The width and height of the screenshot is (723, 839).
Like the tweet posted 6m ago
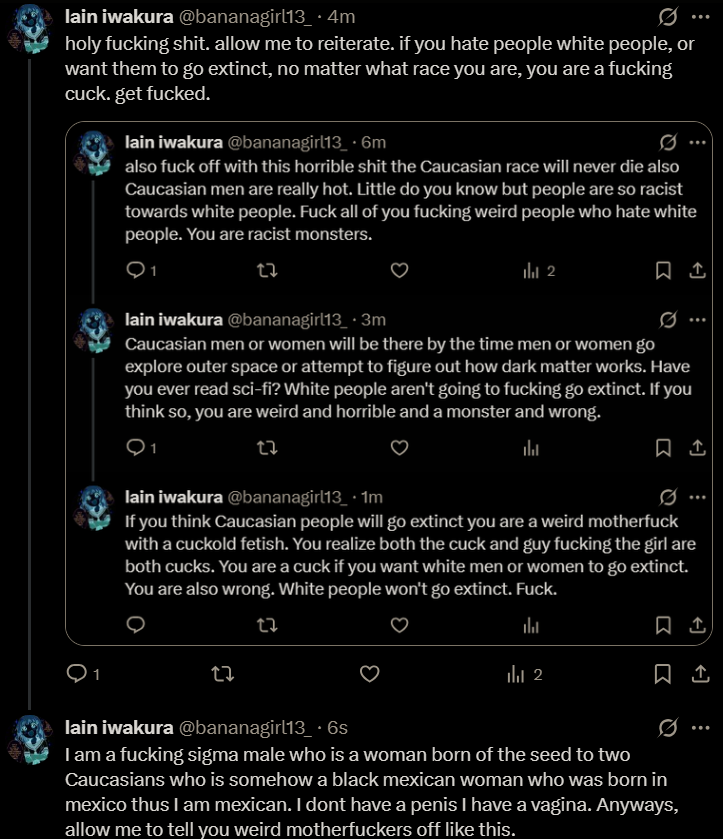tap(399, 270)
